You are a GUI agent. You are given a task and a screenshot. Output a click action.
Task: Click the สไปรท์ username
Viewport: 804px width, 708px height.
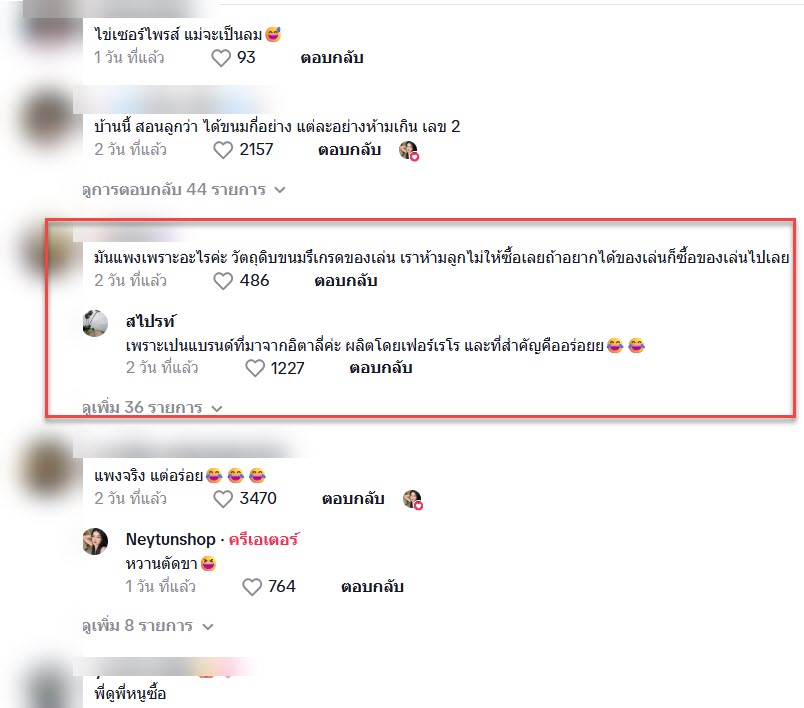(150, 321)
